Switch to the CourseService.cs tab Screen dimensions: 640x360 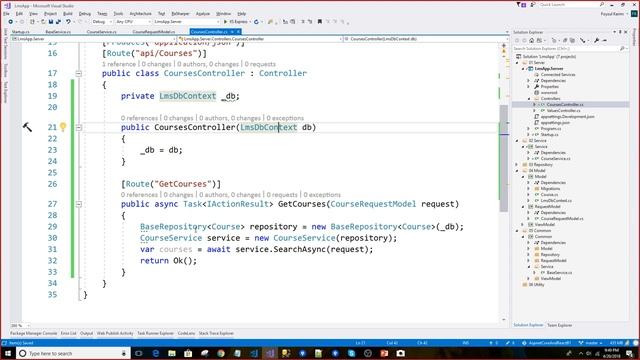pos(102,31)
